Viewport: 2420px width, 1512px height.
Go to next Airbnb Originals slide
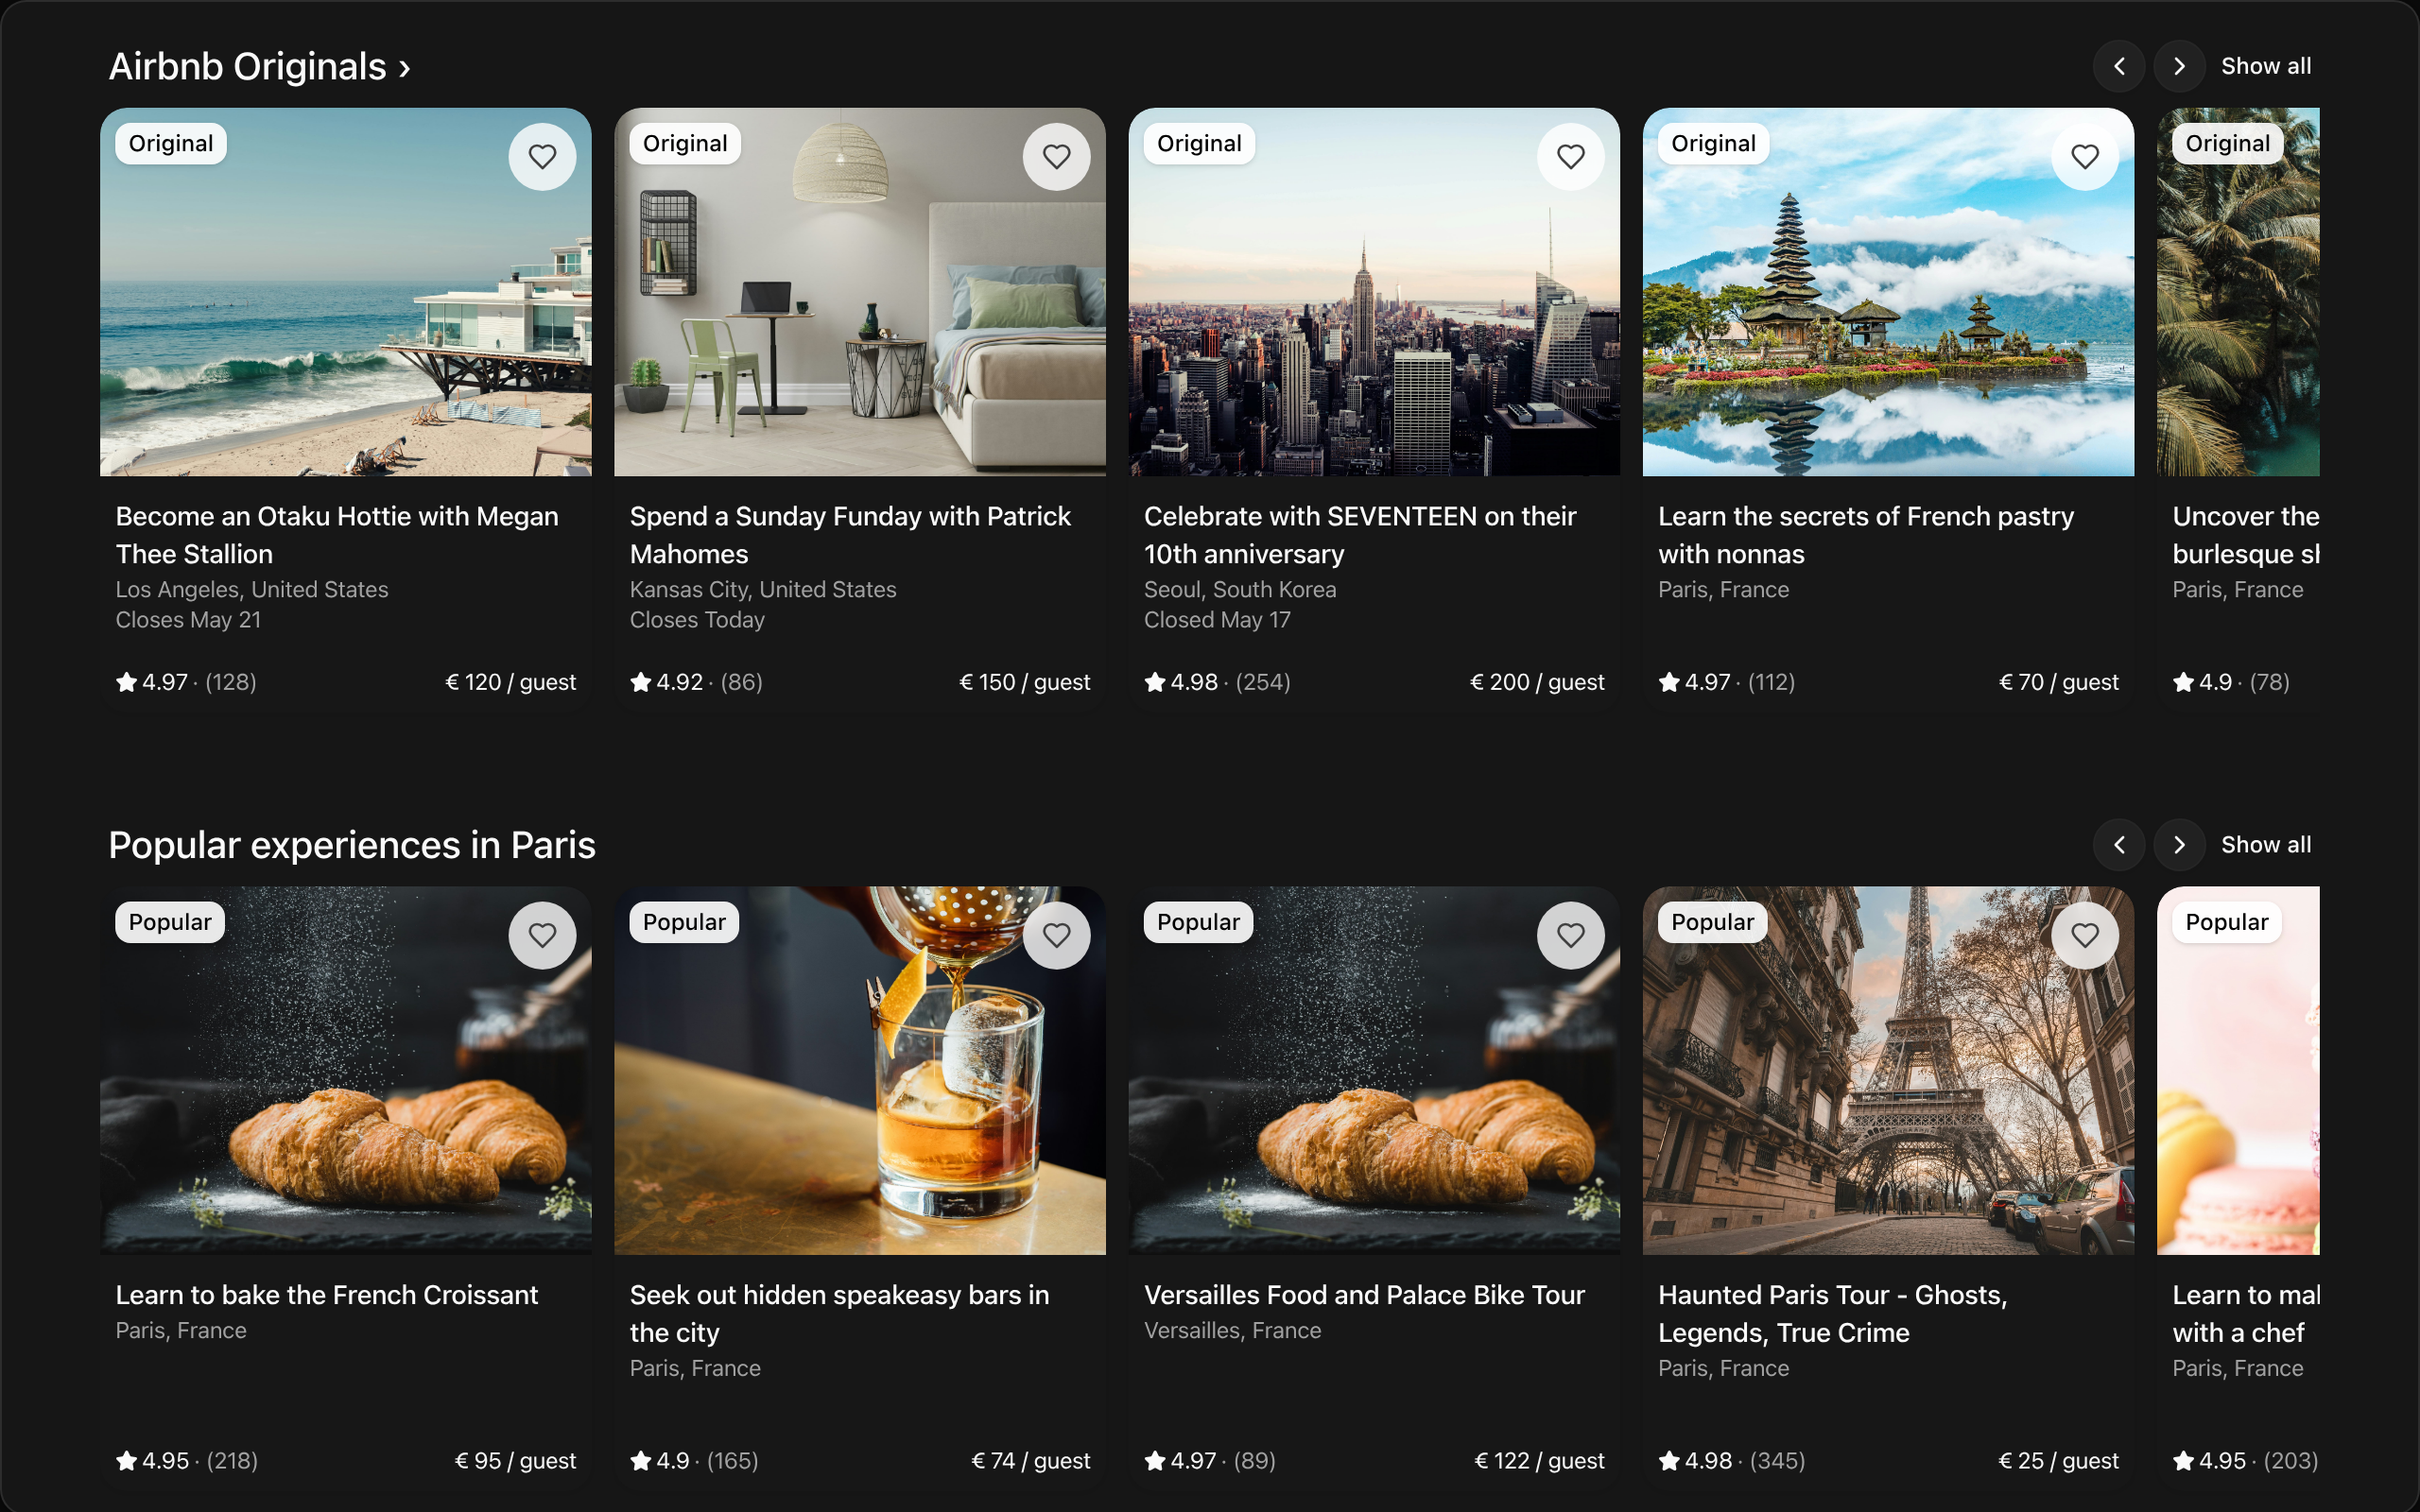[x=2179, y=66]
